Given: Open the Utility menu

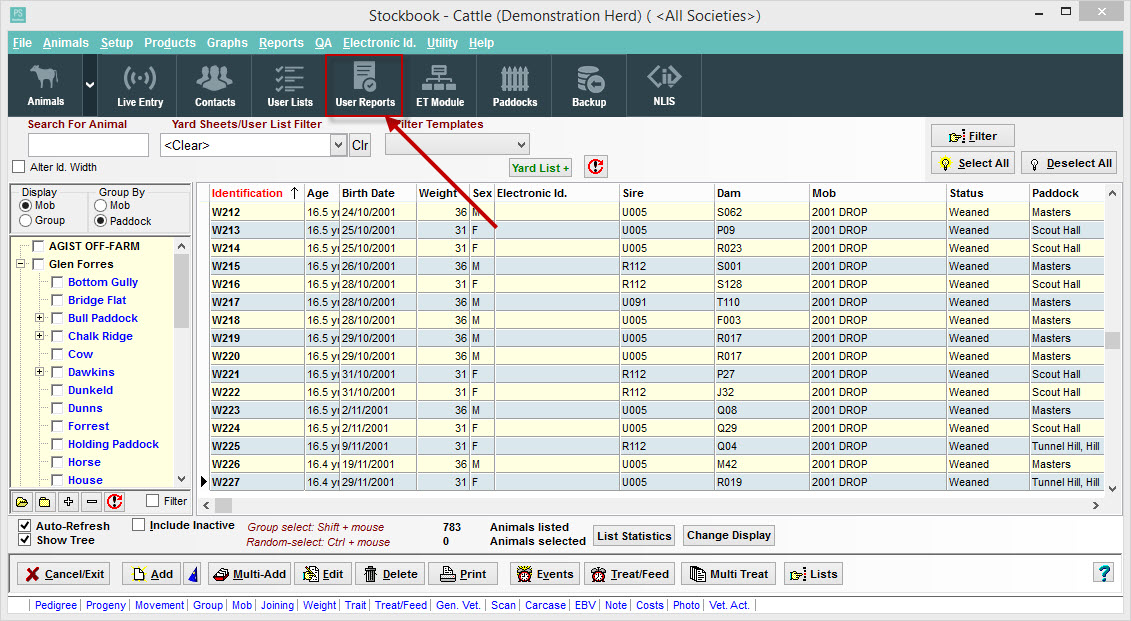Looking at the screenshot, I should coord(442,43).
